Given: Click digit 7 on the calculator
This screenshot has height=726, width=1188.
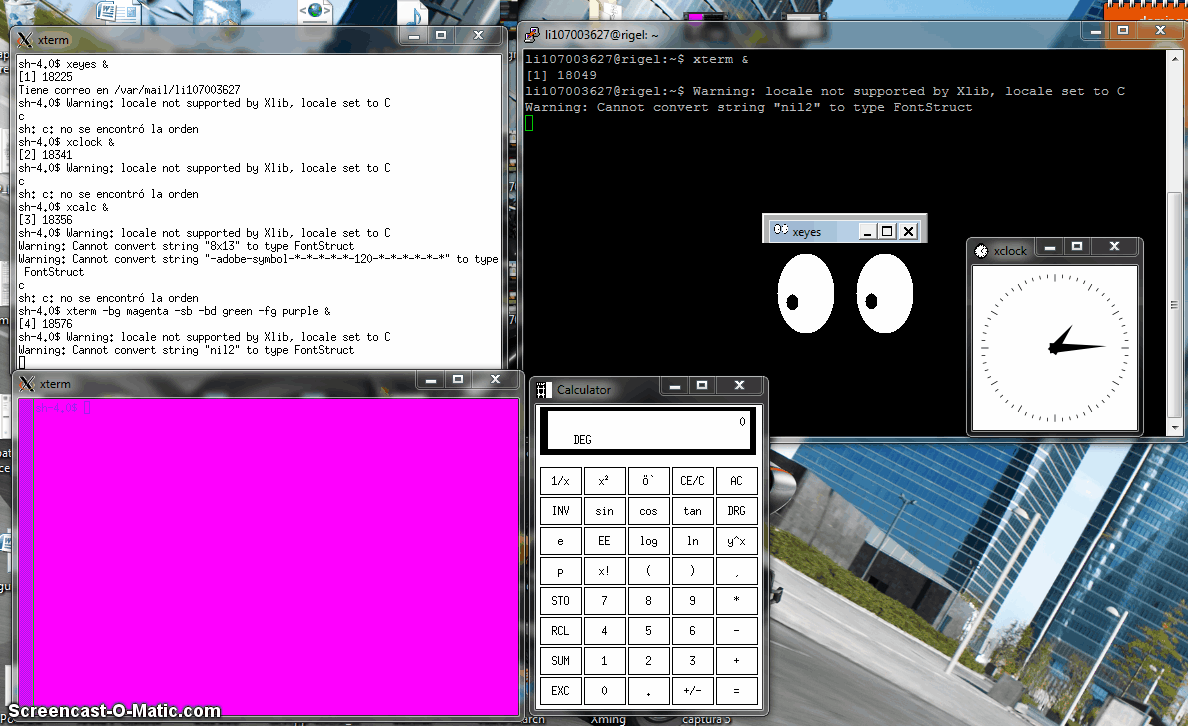Looking at the screenshot, I should pos(604,601).
